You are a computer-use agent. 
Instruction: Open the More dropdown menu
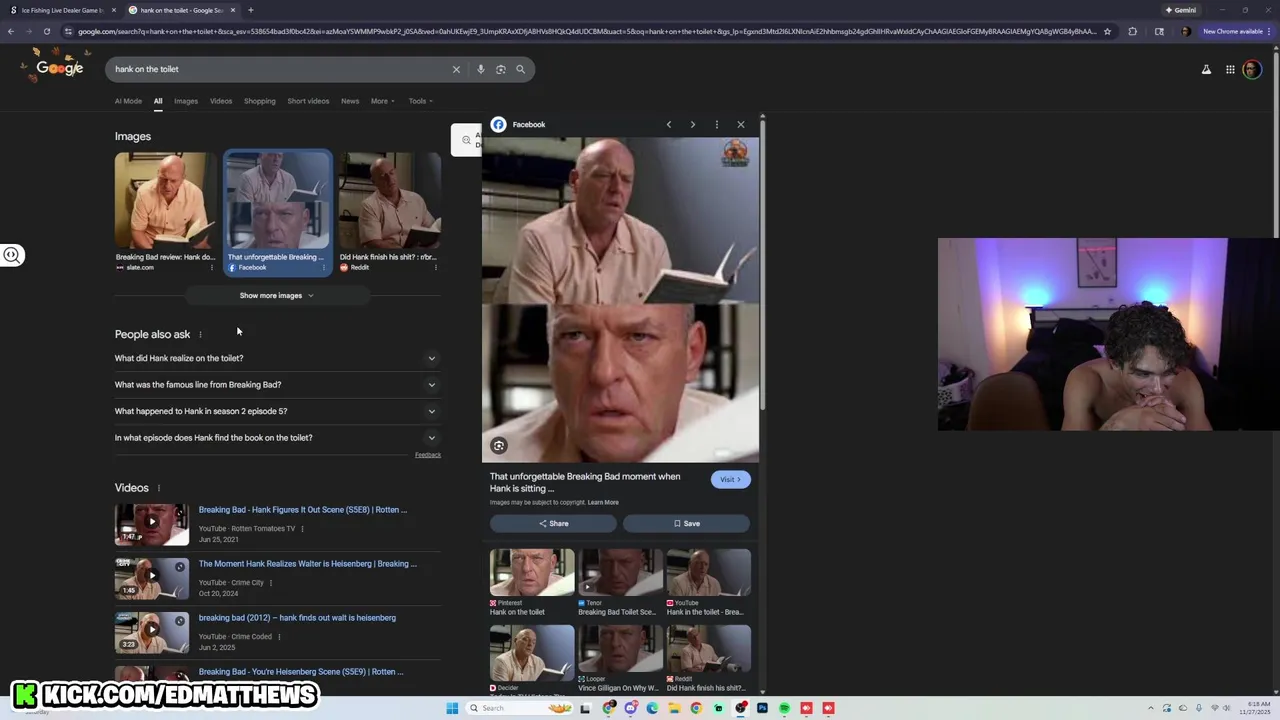coord(382,101)
